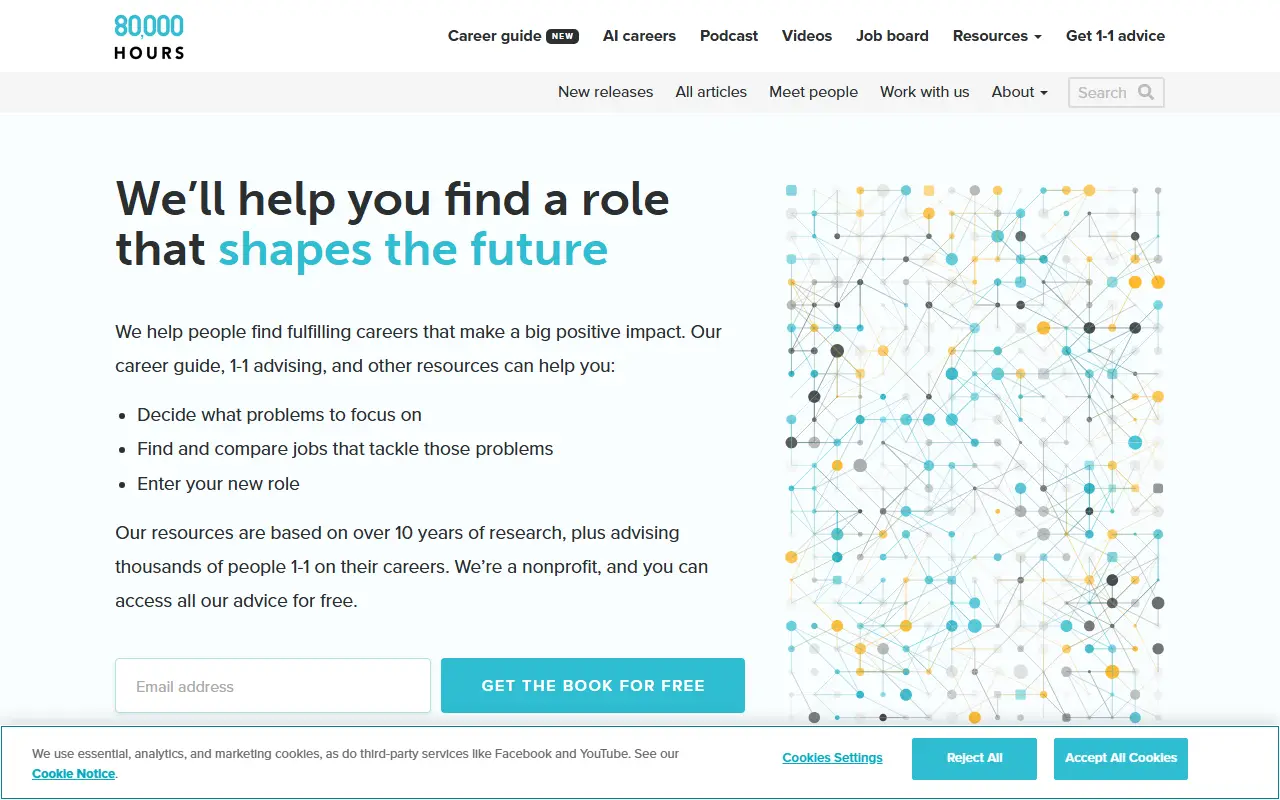Open the AI careers page
The image size is (1280, 800).
point(639,36)
